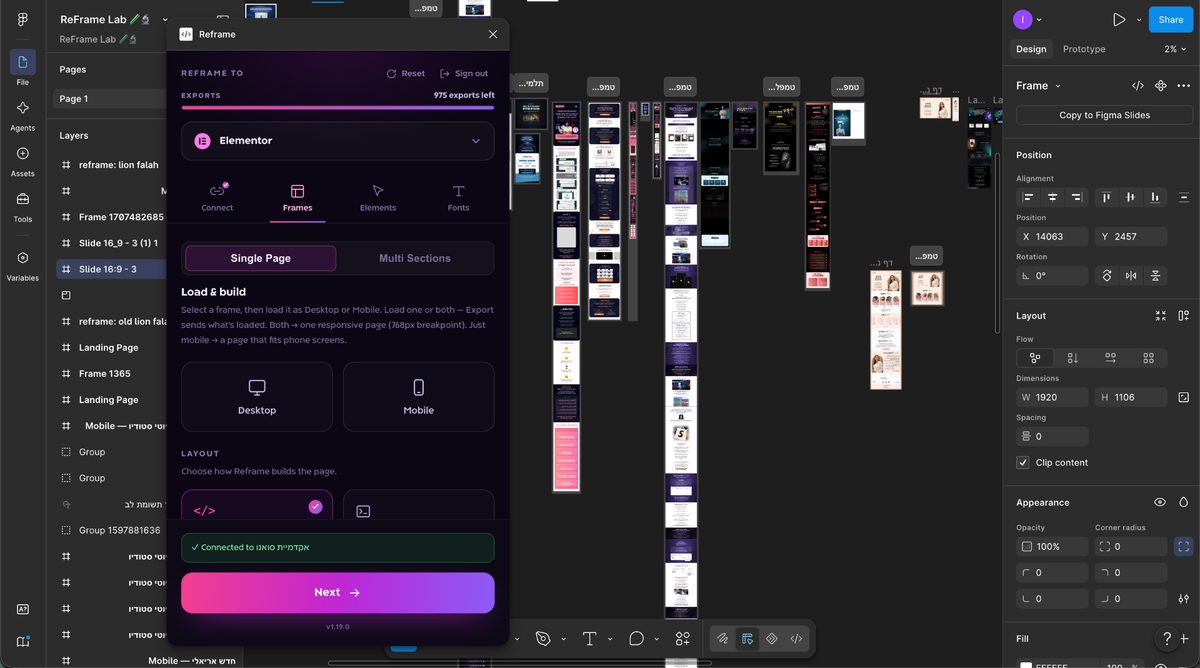Click Sign out in Reframe plugin
The image size is (1200, 668).
coord(464,74)
